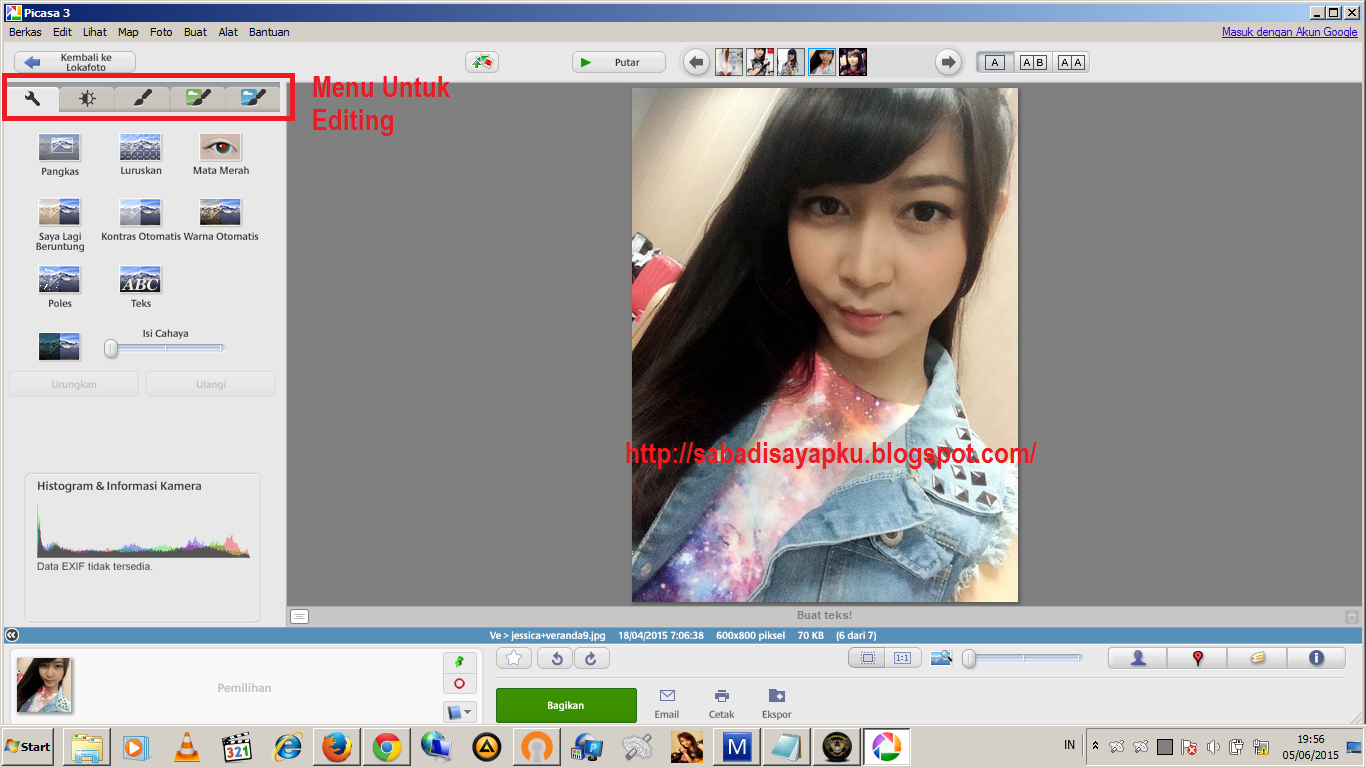Open the Map menu
Image resolution: width=1366 pixels, height=768 pixels.
(x=128, y=32)
